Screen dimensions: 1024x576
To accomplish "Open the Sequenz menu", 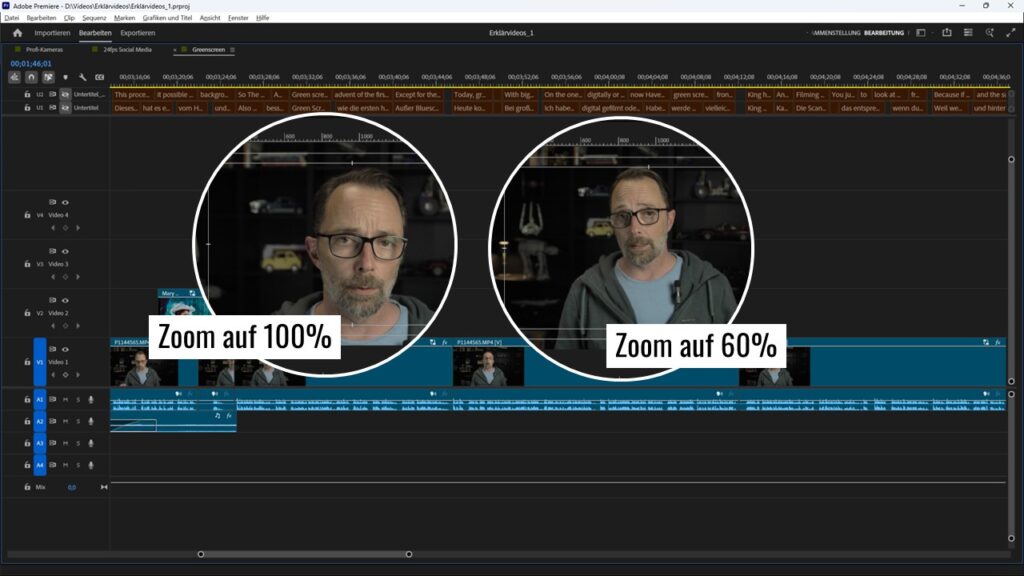I will (x=94, y=18).
